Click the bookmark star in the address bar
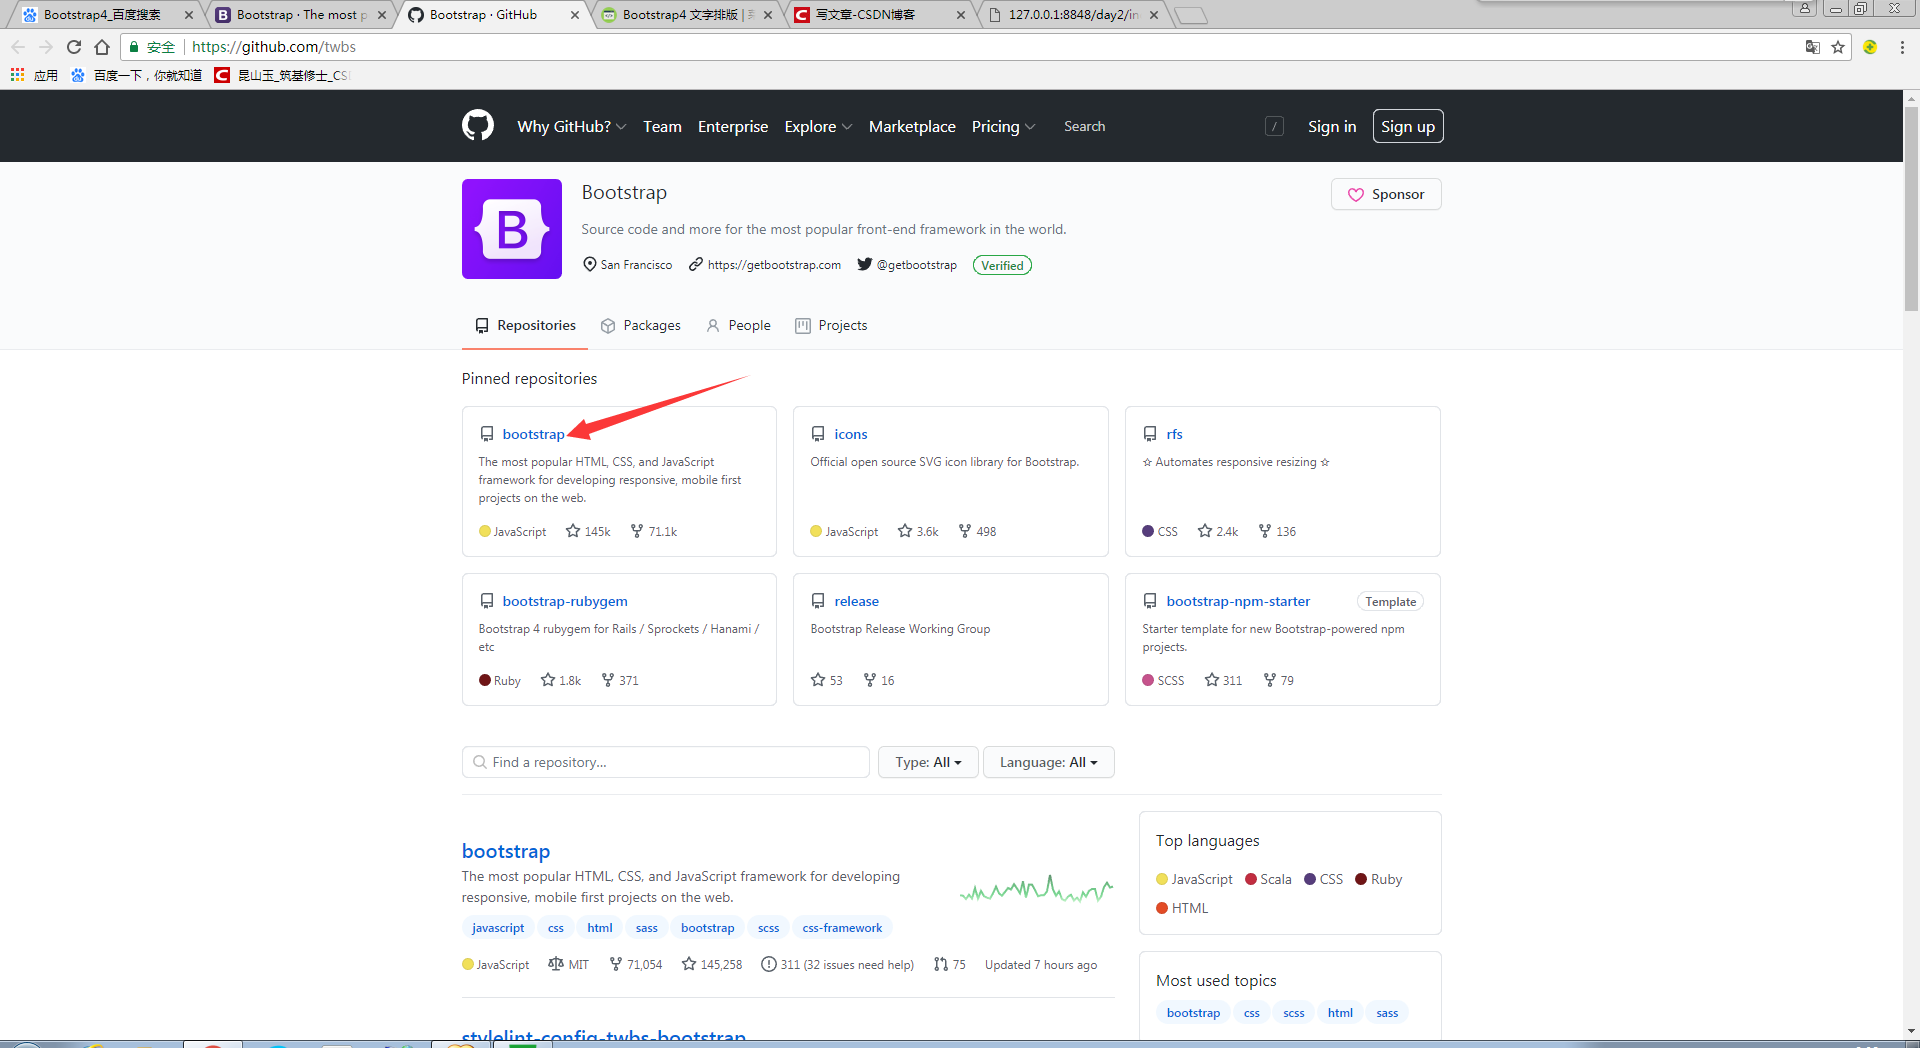Viewport: 1920px width, 1048px height. point(1838,47)
